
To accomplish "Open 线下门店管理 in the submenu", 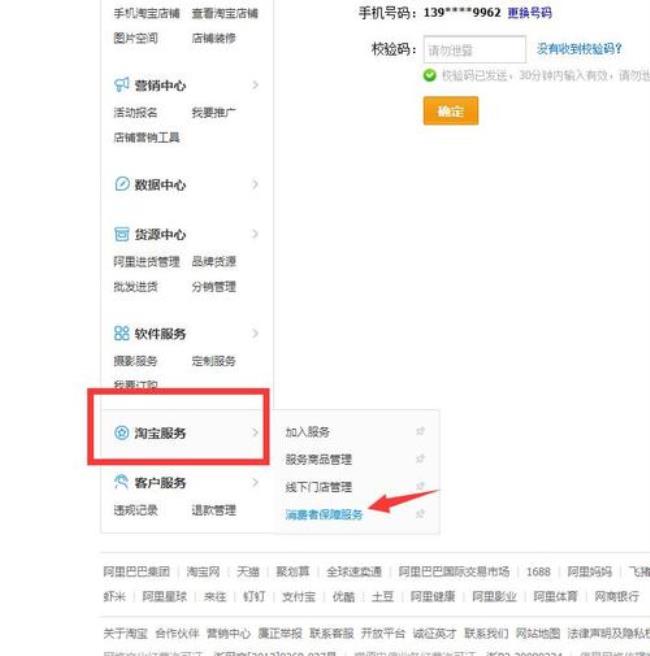I will (318, 487).
